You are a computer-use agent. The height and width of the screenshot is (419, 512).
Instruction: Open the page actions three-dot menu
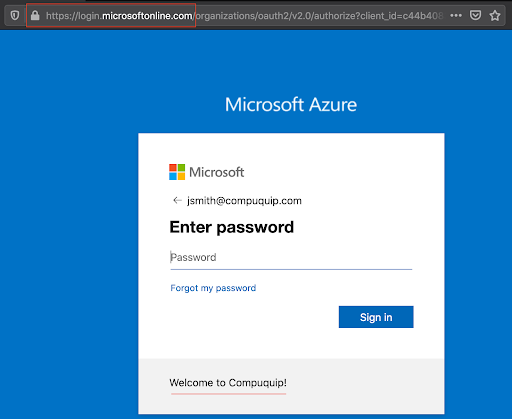point(456,15)
